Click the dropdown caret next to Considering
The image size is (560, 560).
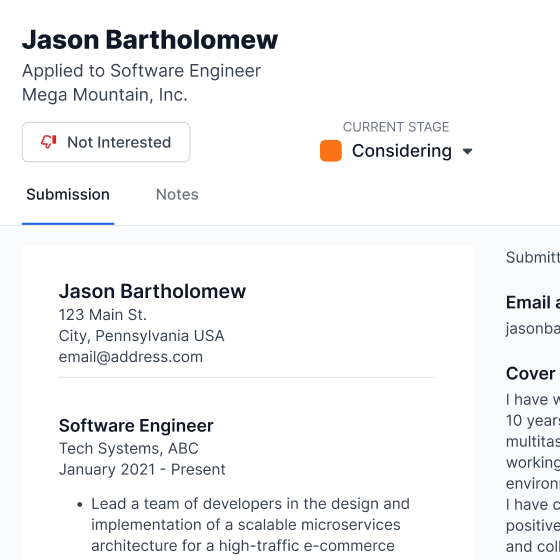pos(467,151)
